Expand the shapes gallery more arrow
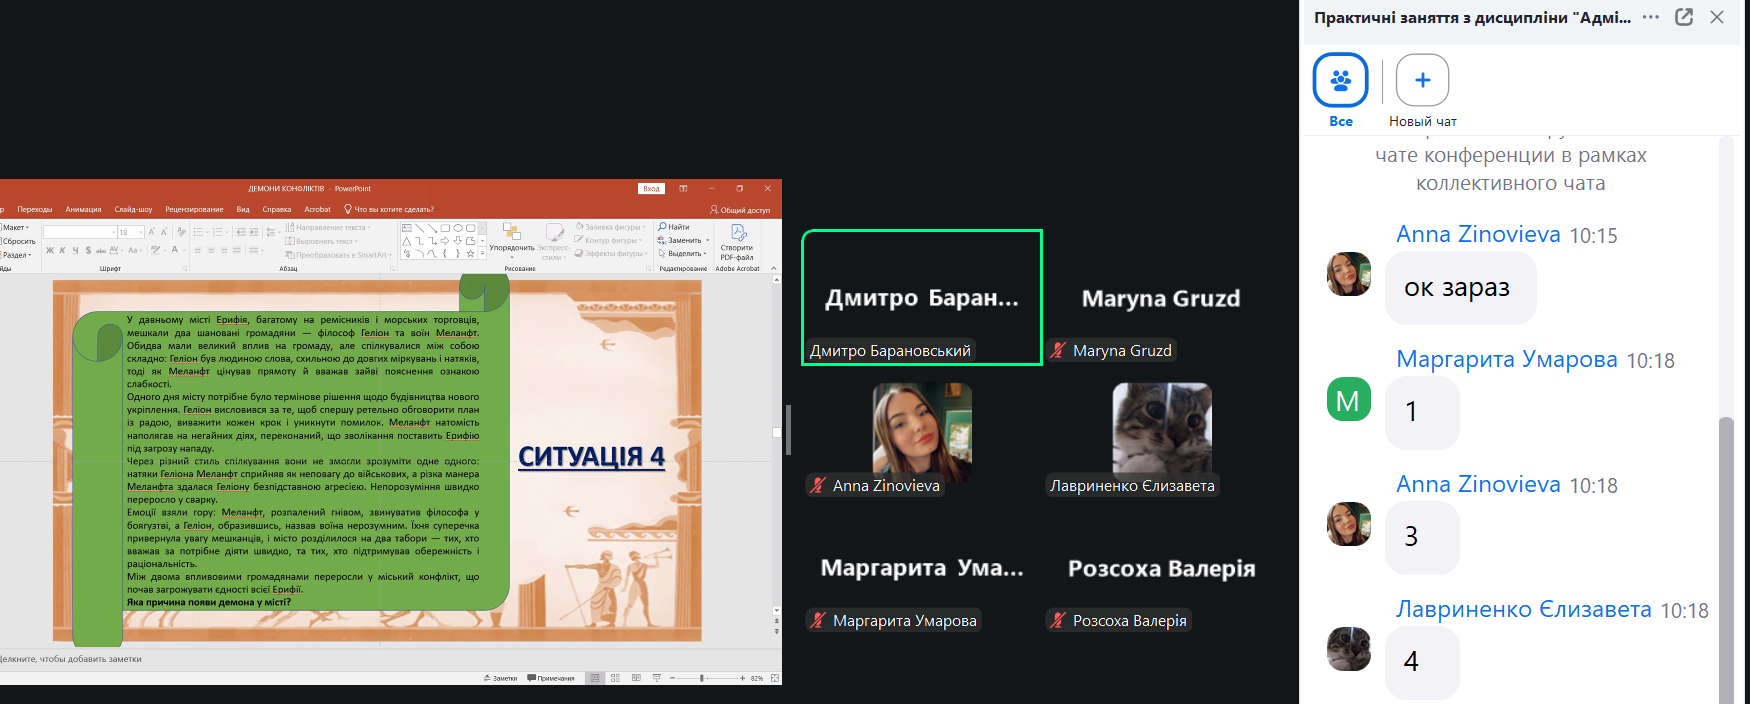The height and width of the screenshot is (704, 1750). (482, 254)
